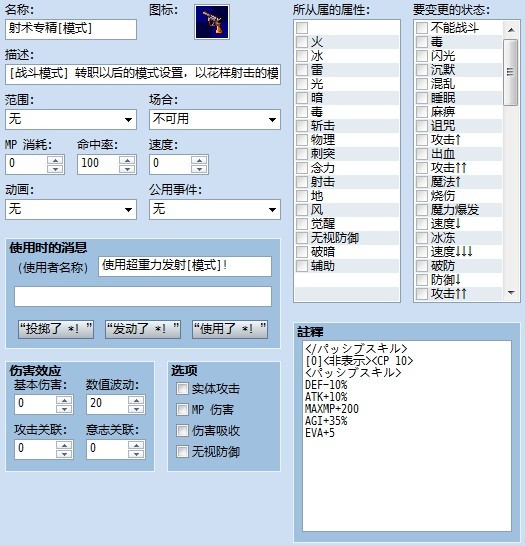Increase 基本伤害 with up arrow

pyautogui.click(x=64, y=400)
